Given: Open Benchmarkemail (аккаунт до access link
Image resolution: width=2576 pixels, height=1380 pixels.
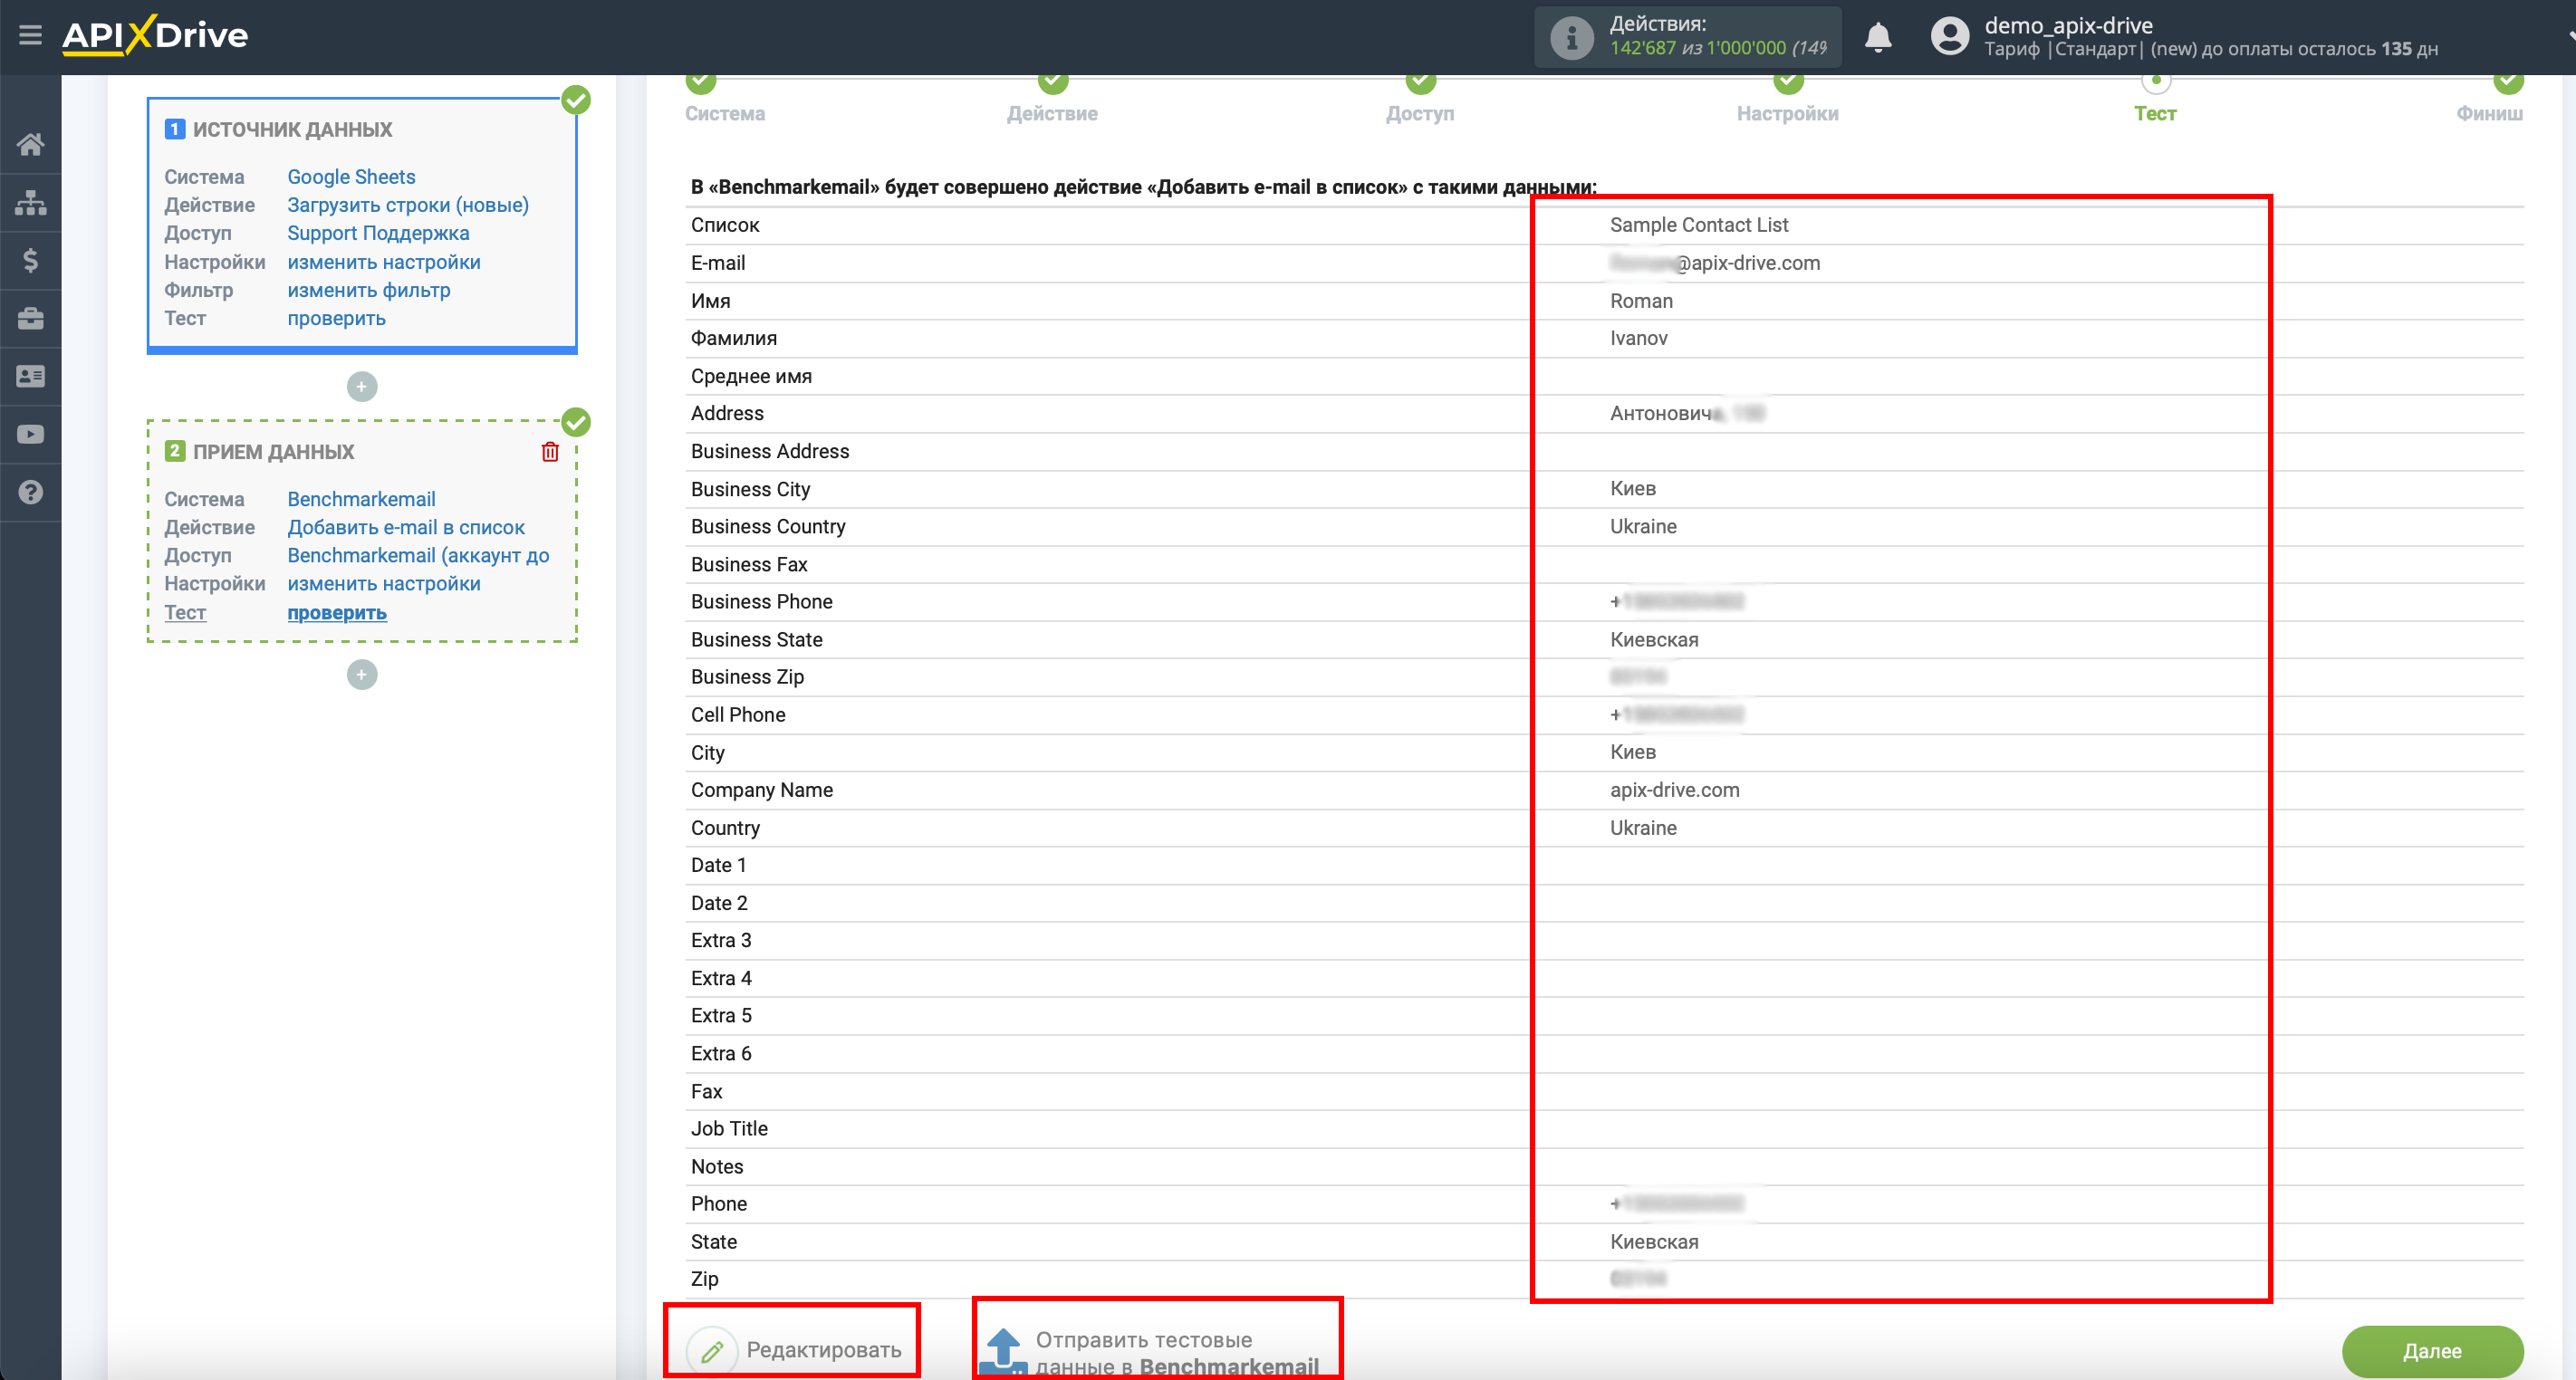Looking at the screenshot, I should click(x=418, y=555).
